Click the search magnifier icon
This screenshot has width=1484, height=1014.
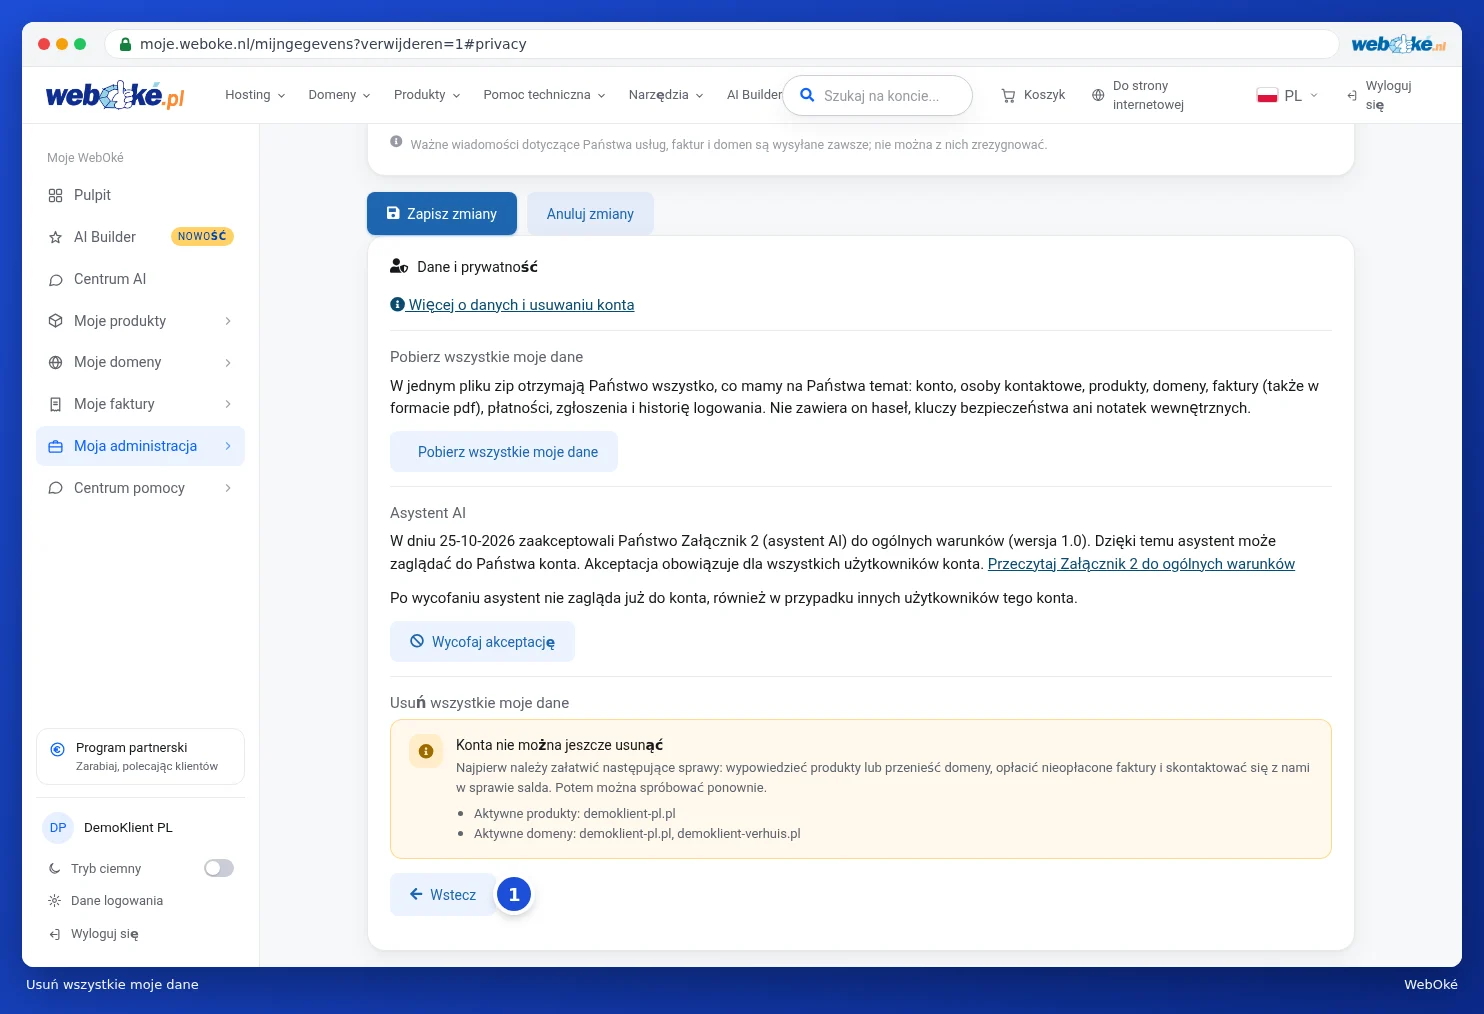(807, 95)
